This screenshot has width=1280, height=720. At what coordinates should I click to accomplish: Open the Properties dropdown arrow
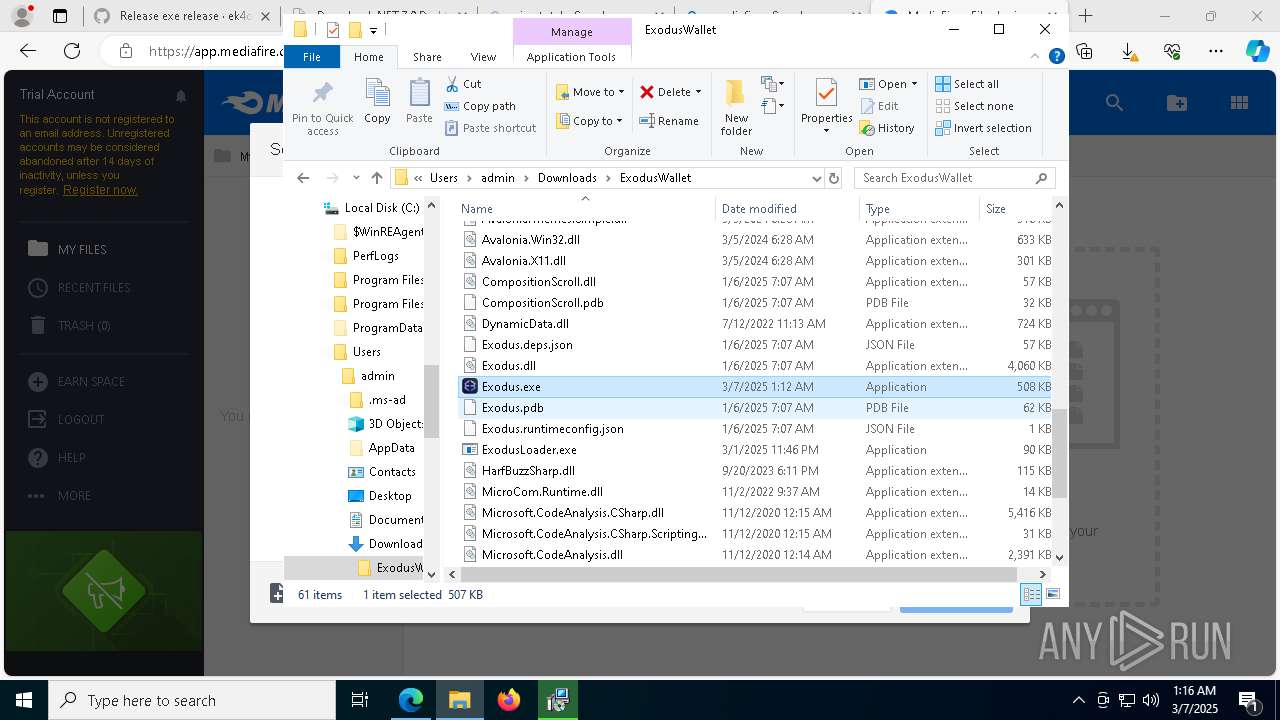click(826, 130)
